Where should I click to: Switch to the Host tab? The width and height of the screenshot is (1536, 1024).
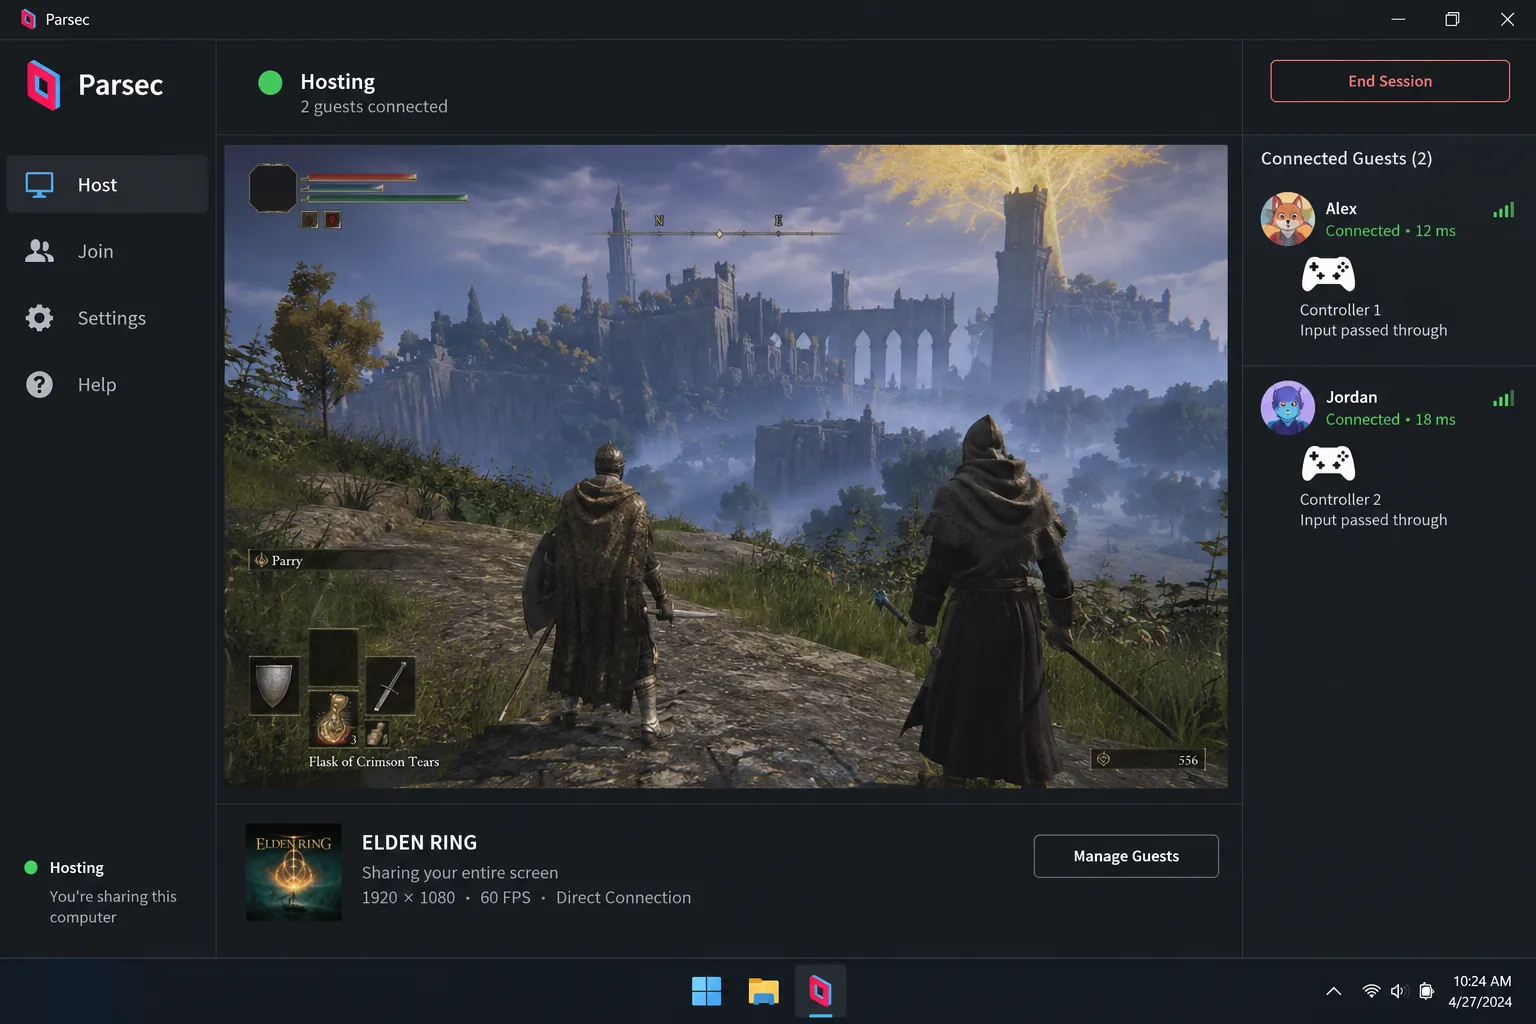tap(108, 185)
